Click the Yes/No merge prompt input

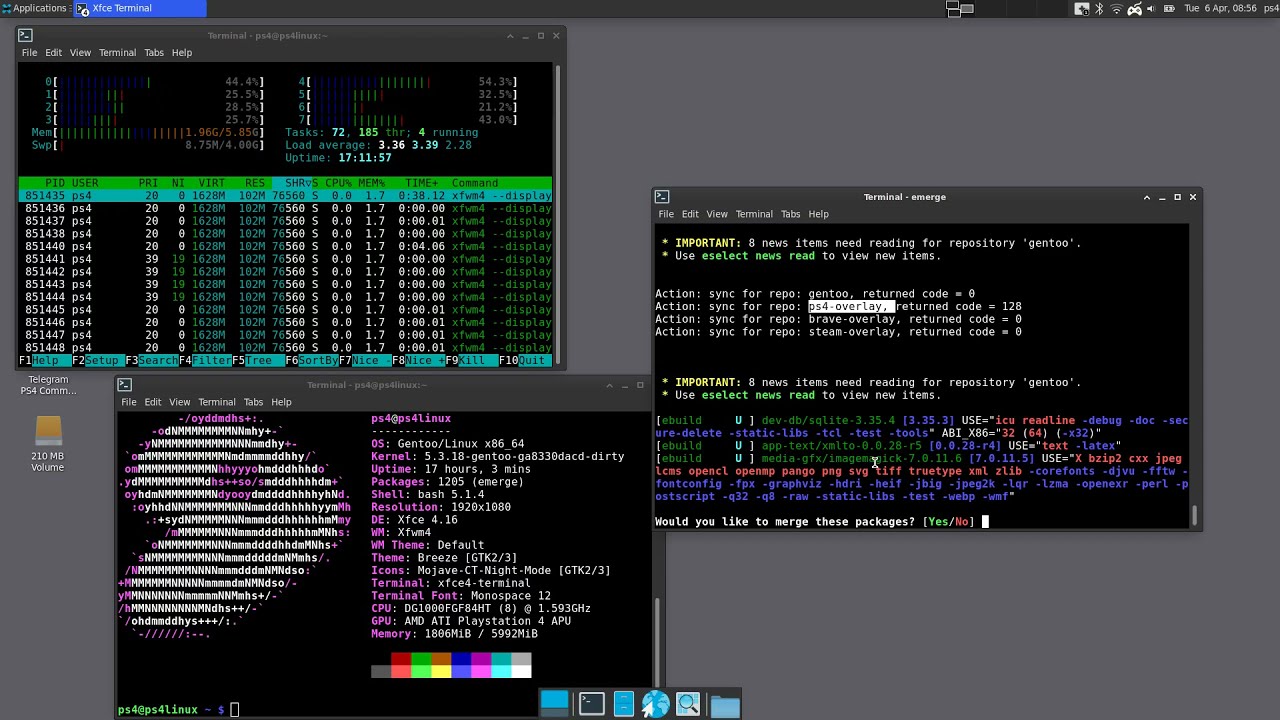985,521
